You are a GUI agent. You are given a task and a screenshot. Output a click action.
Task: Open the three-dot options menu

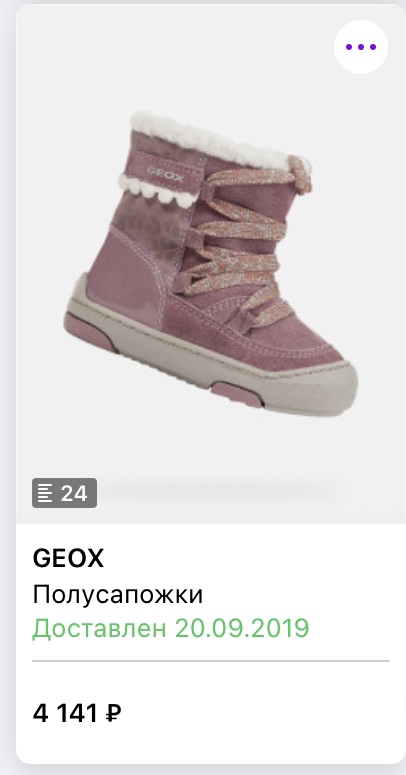pyautogui.click(x=361, y=47)
